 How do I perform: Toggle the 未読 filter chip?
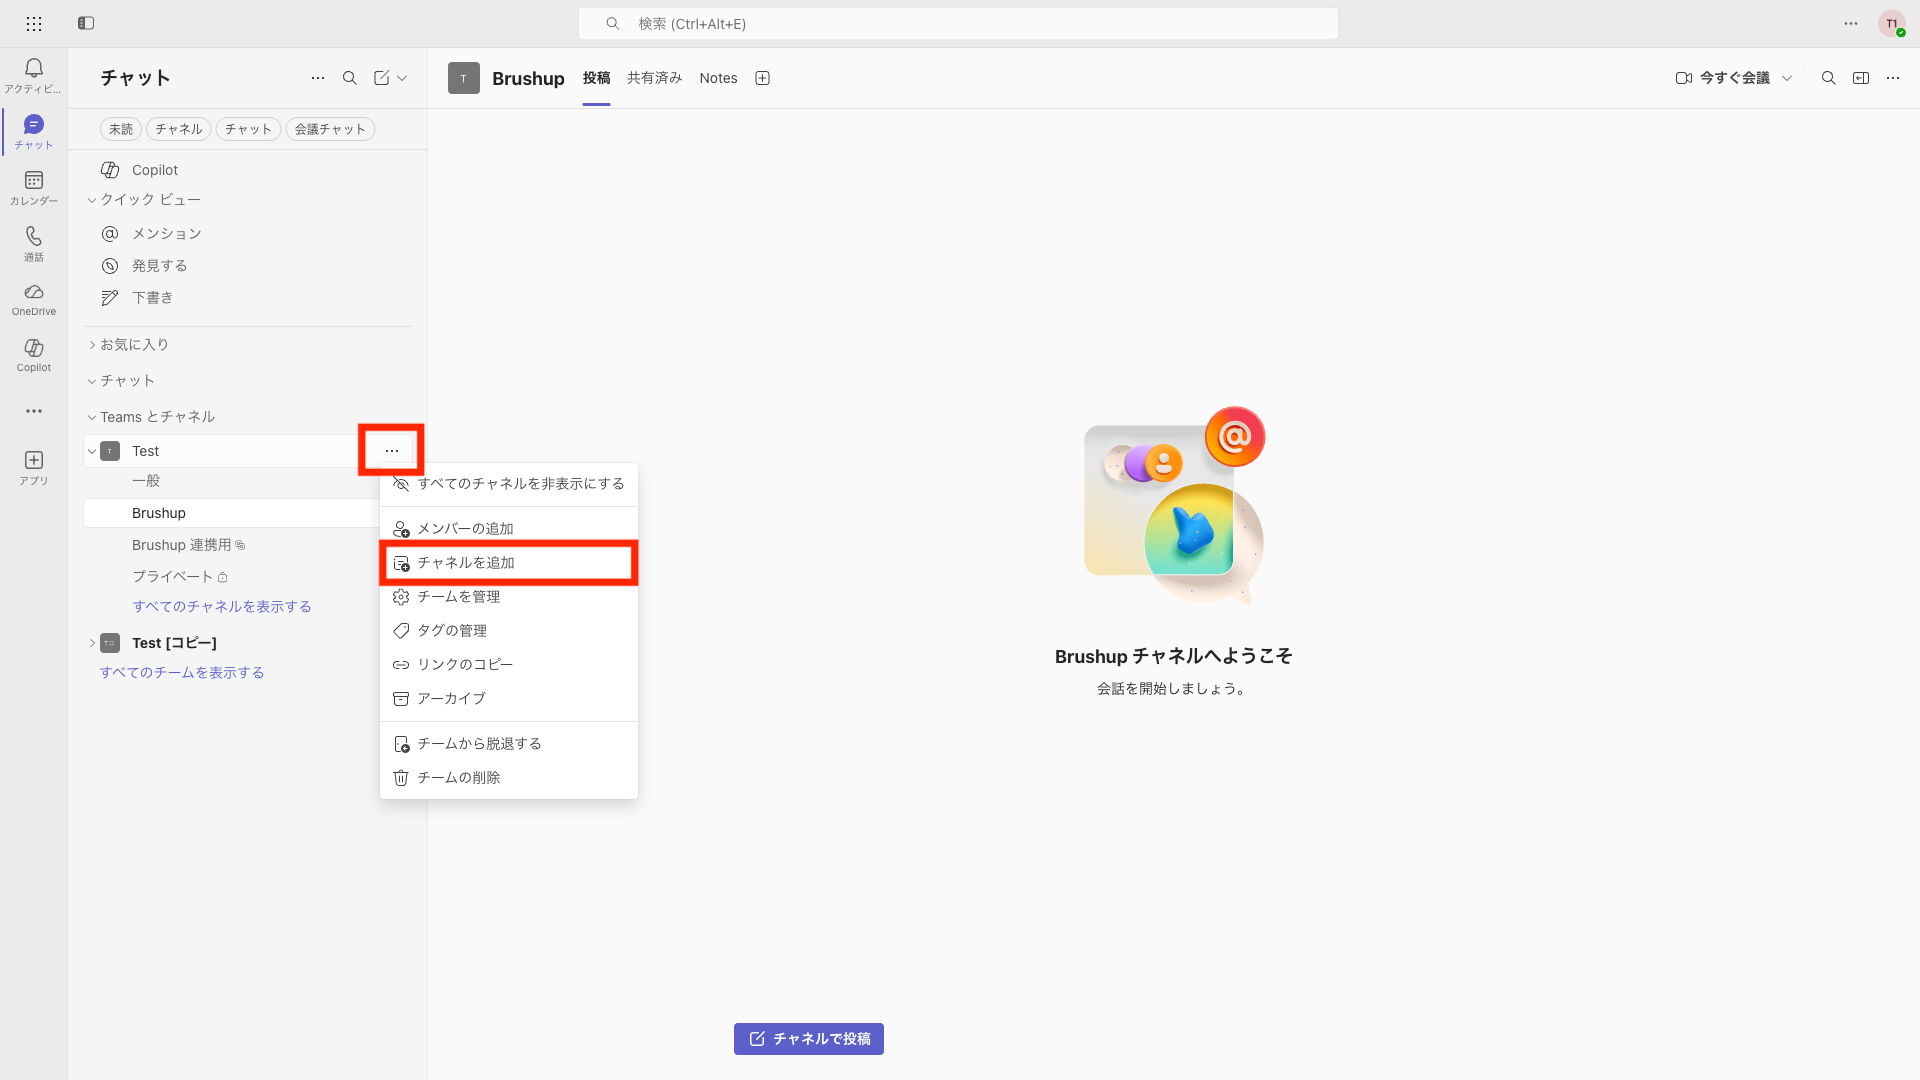120,129
